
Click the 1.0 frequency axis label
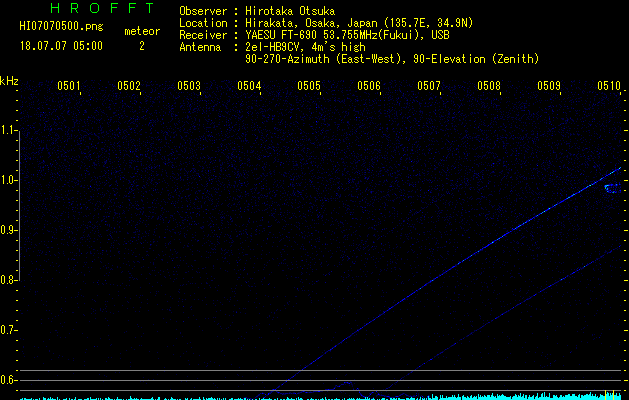8,180
